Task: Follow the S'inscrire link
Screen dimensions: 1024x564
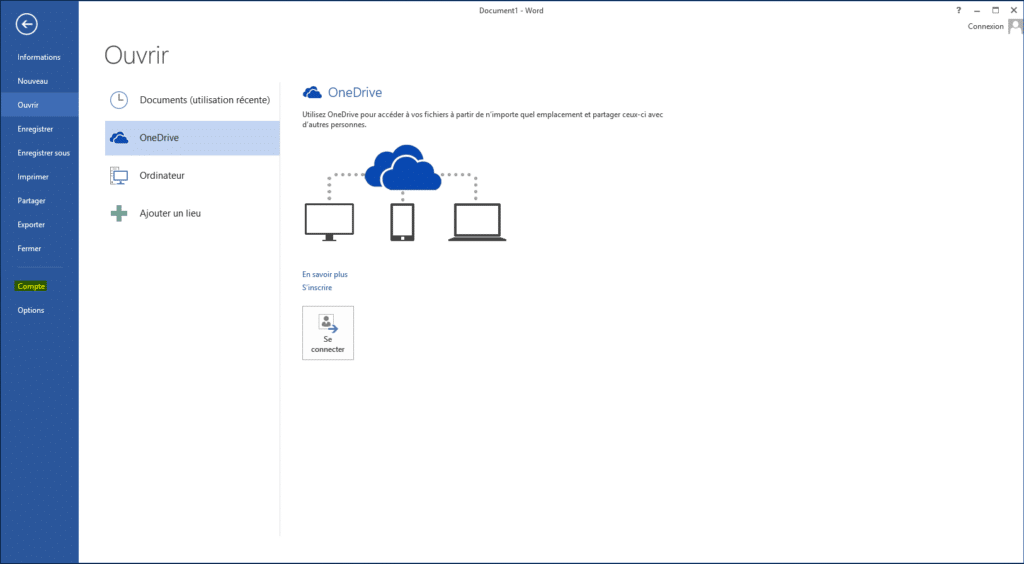Action: point(316,288)
